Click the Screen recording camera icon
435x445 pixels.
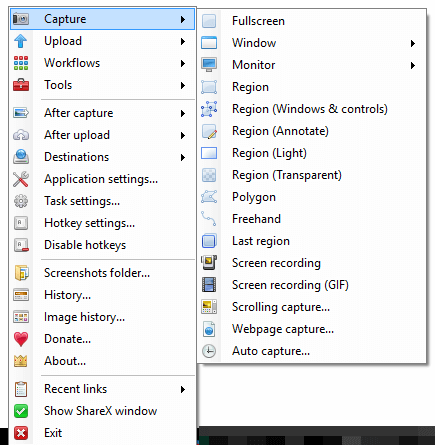[x=209, y=263]
